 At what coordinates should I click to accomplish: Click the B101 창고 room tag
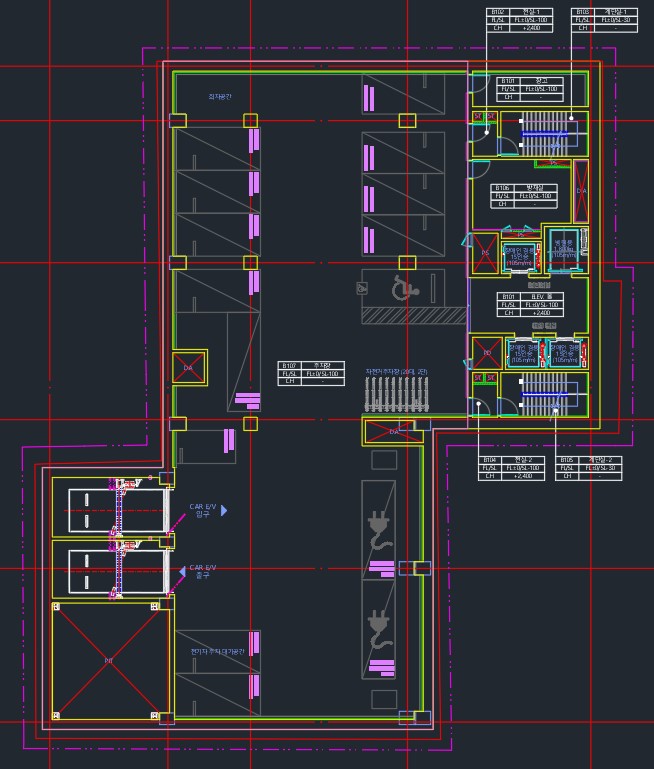[x=529, y=88]
